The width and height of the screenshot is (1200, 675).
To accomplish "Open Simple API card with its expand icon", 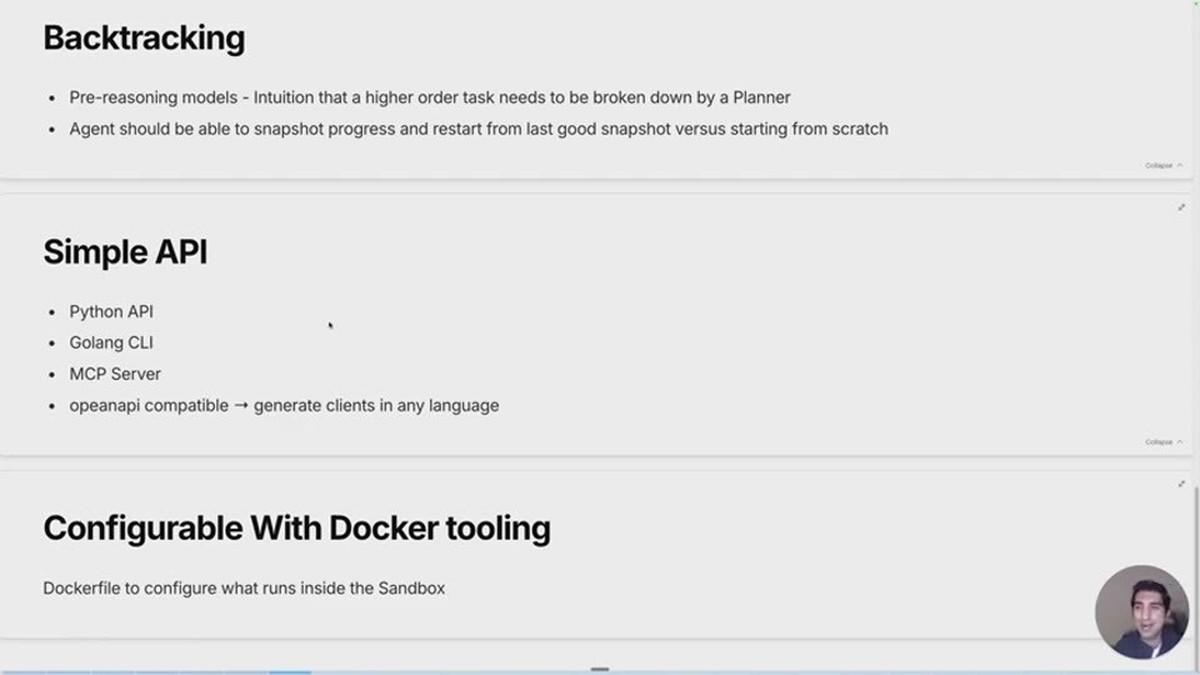I will point(1181,207).
